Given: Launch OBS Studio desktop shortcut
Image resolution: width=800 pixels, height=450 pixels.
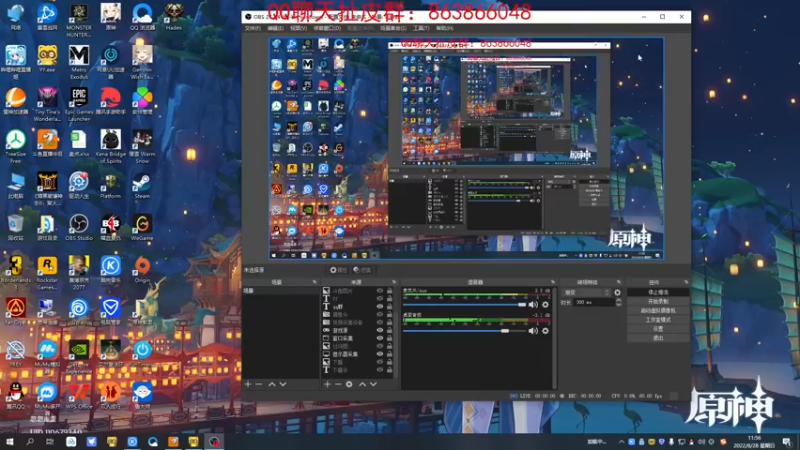Looking at the screenshot, I should click(x=79, y=228).
